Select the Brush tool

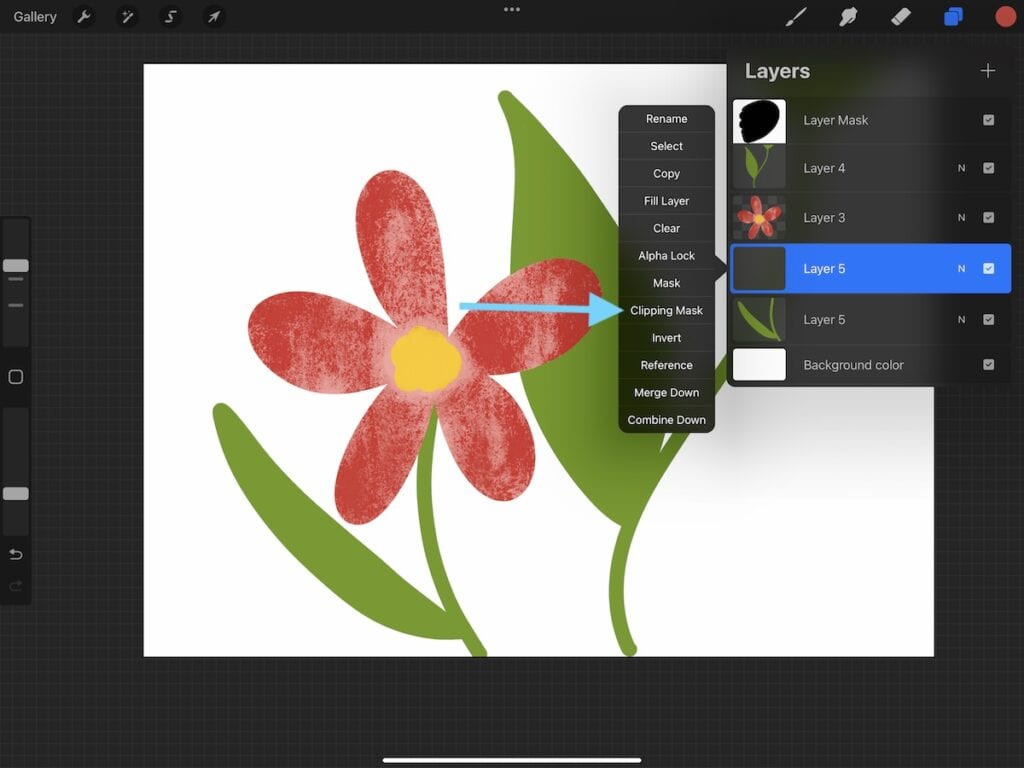click(x=796, y=17)
